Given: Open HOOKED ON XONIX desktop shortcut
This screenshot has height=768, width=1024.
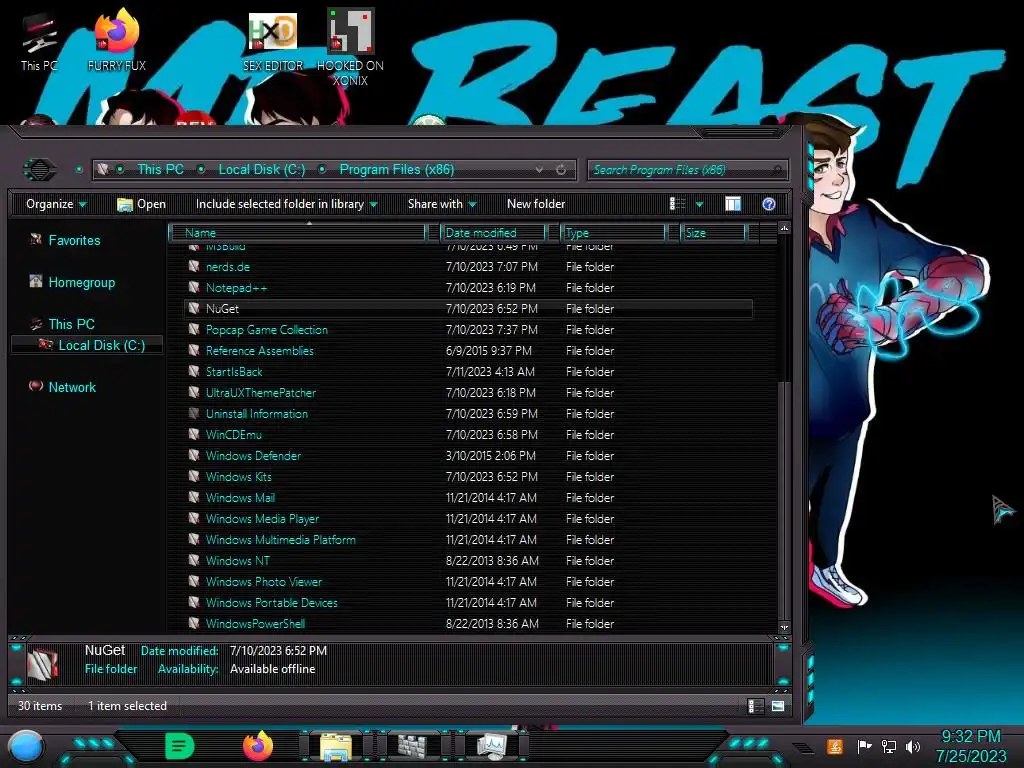Looking at the screenshot, I should [350, 47].
